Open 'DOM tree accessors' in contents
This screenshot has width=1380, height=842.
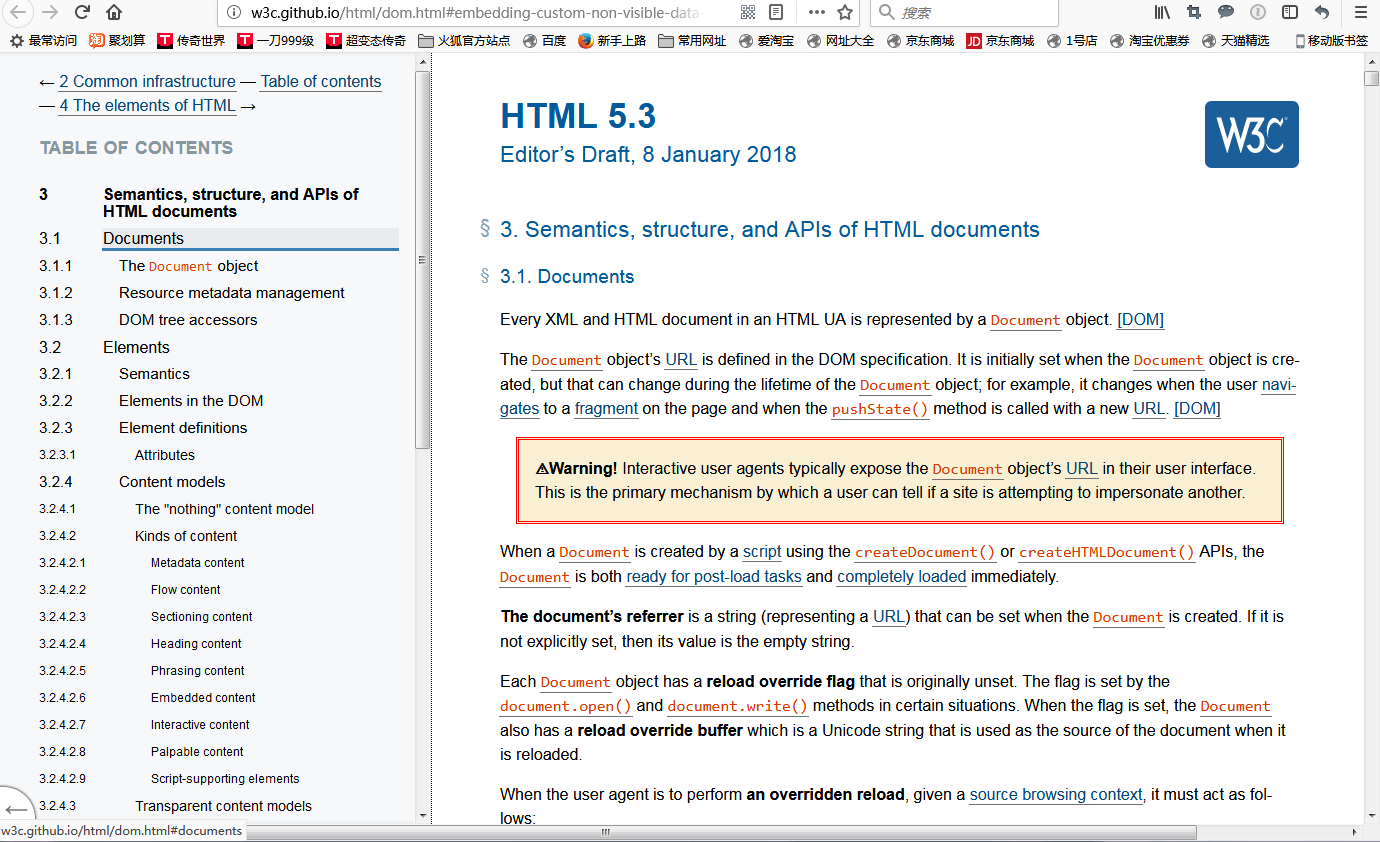click(x=188, y=320)
